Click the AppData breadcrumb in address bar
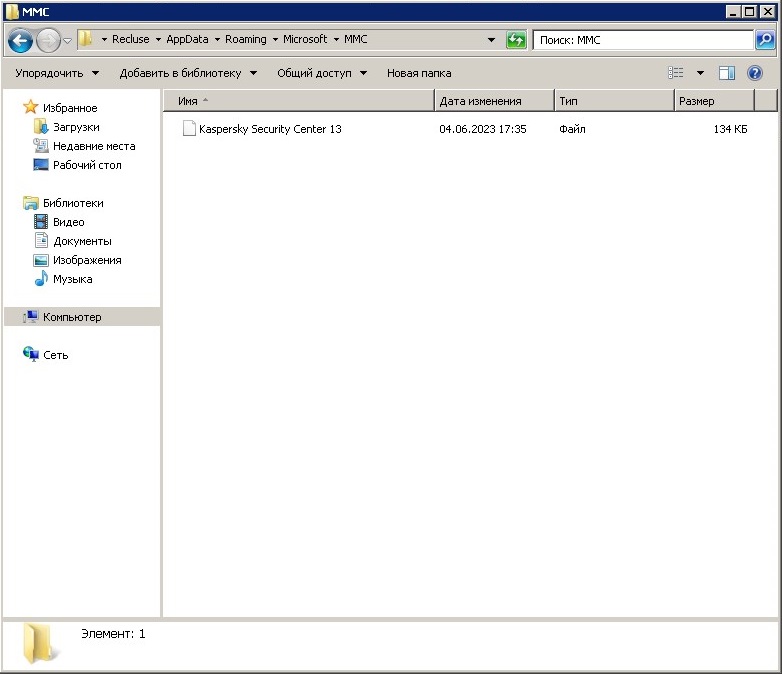Image resolution: width=782 pixels, height=674 pixels. click(x=187, y=40)
